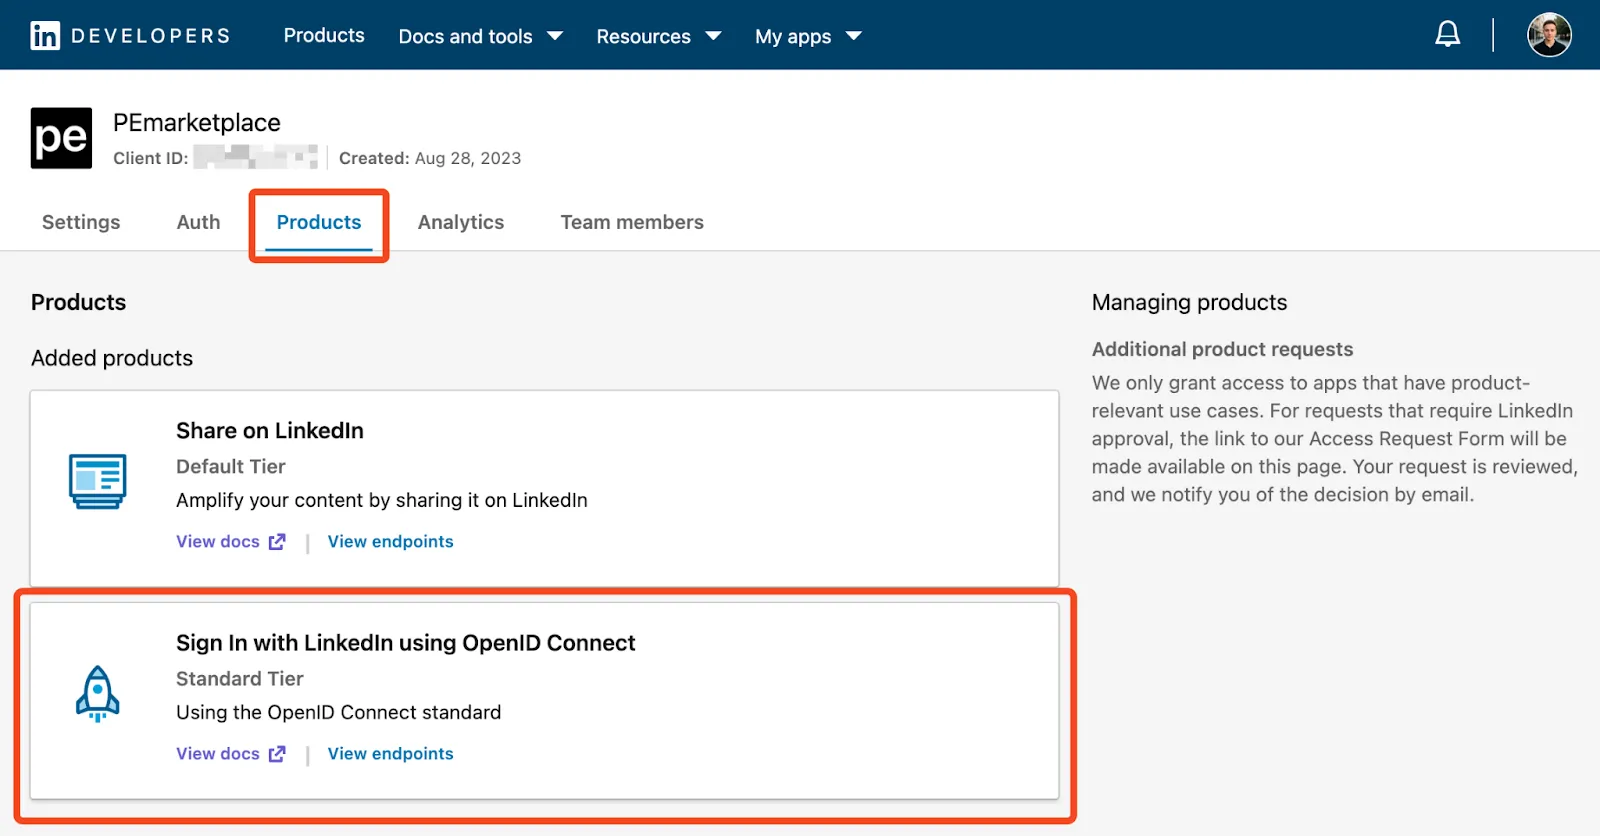Click the rocket icon for Sign In product
The width and height of the screenshot is (1600, 836).
click(x=98, y=693)
